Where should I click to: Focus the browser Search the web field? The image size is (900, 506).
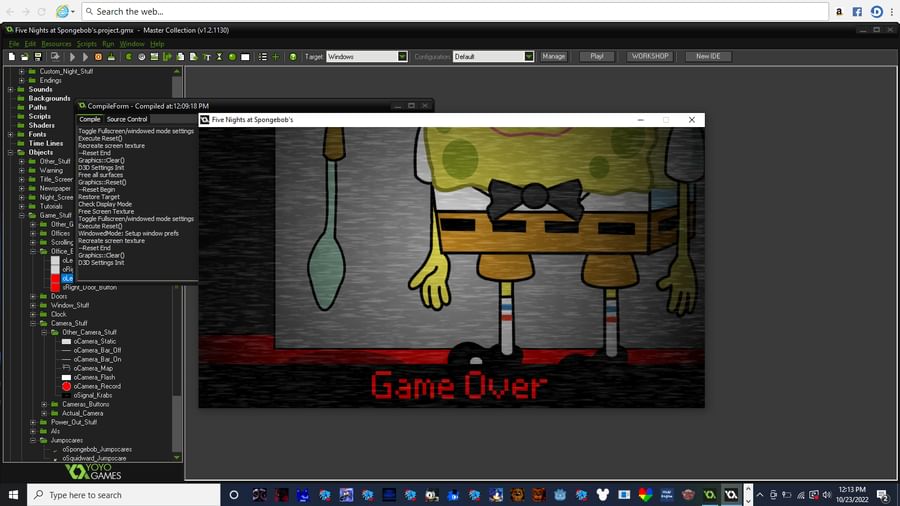click(x=455, y=11)
